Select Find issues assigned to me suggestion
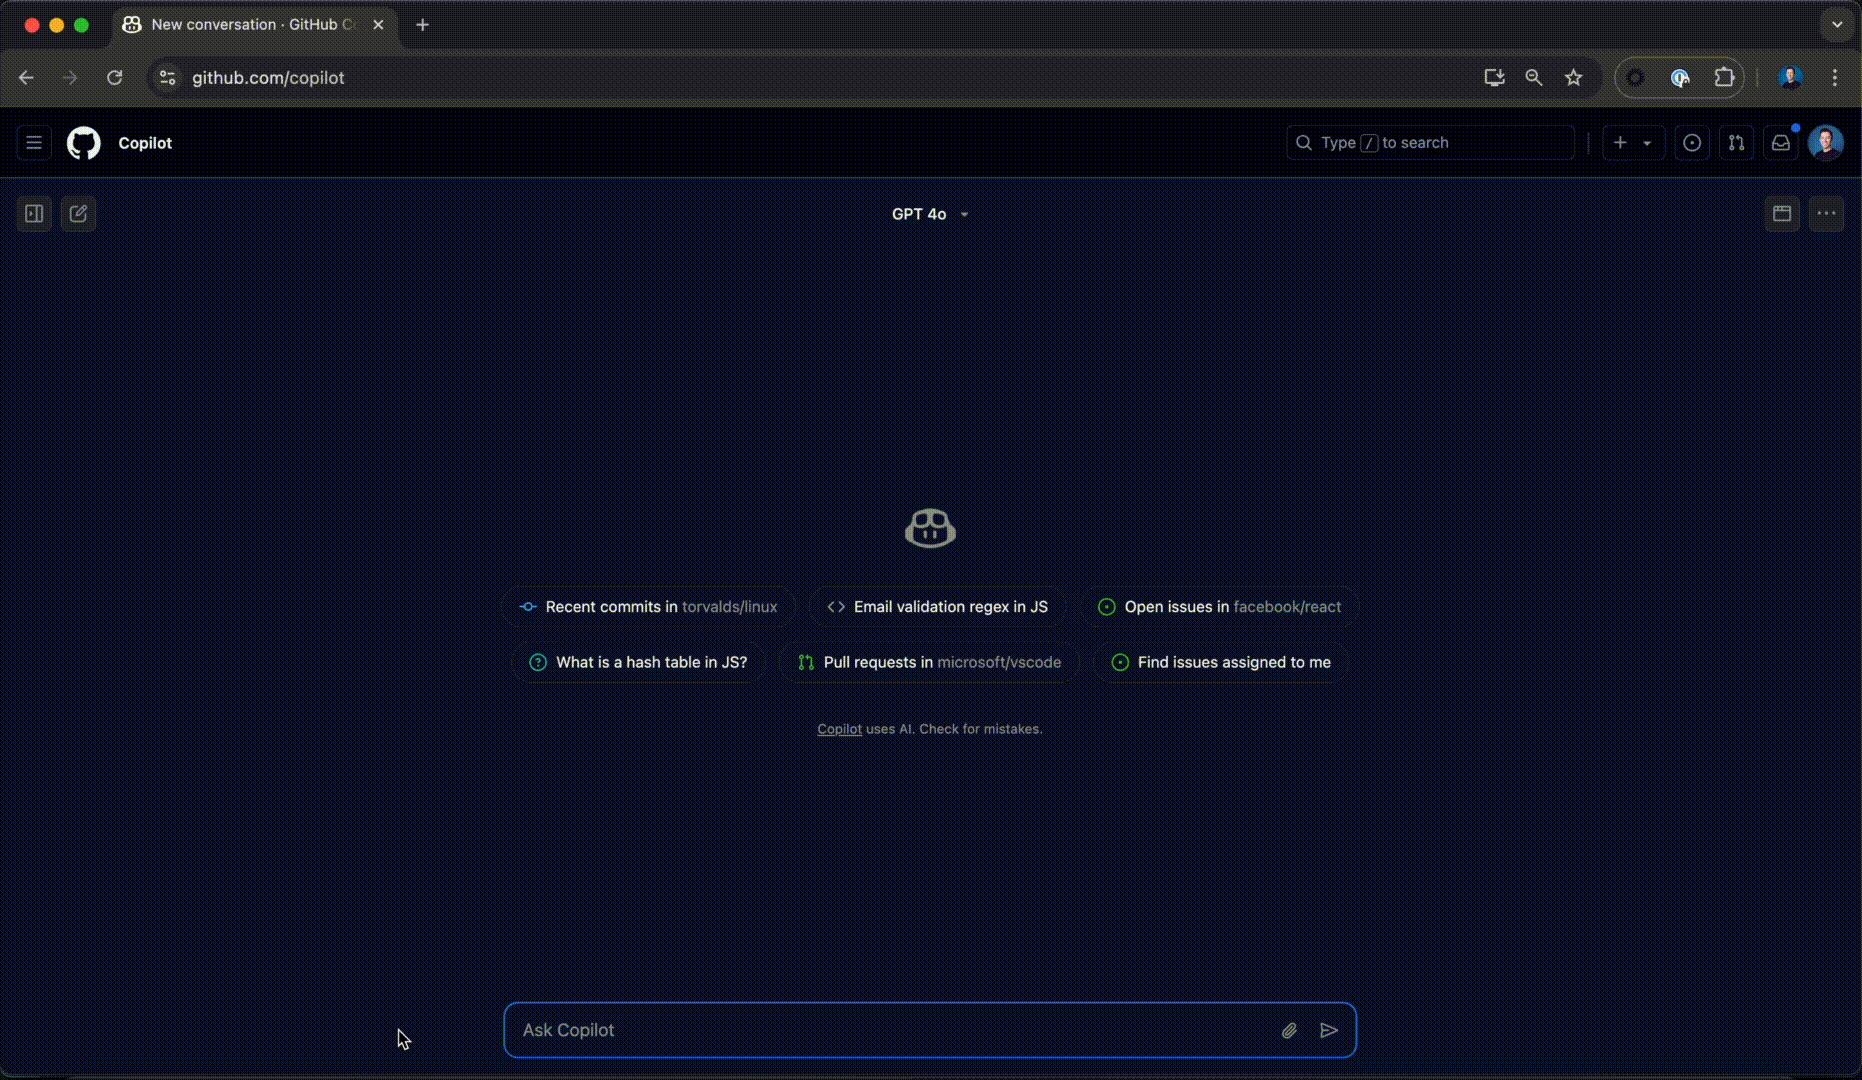This screenshot has width=1862, height=1080. click(1221, 662)
